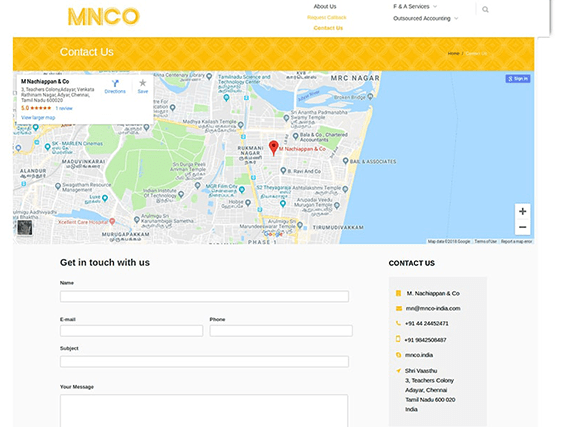Click the Contact Us navigation item
Image resolution: width=570 pixels, height=427 pixels.
coord(328,28)
